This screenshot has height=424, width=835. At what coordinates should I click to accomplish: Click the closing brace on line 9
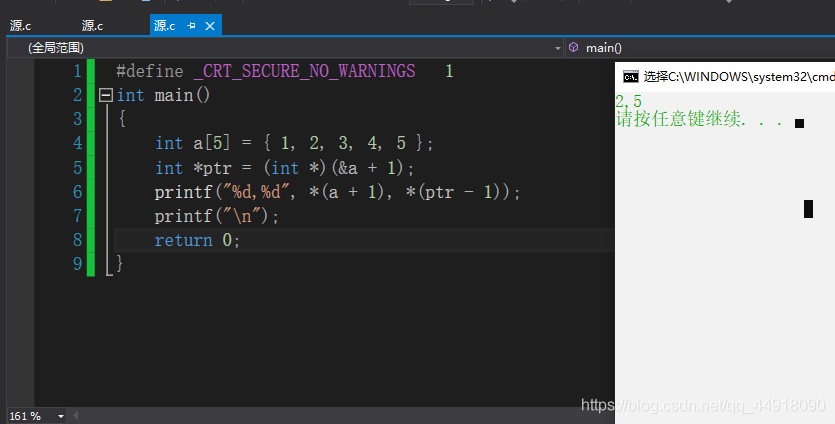click(119, 263)
